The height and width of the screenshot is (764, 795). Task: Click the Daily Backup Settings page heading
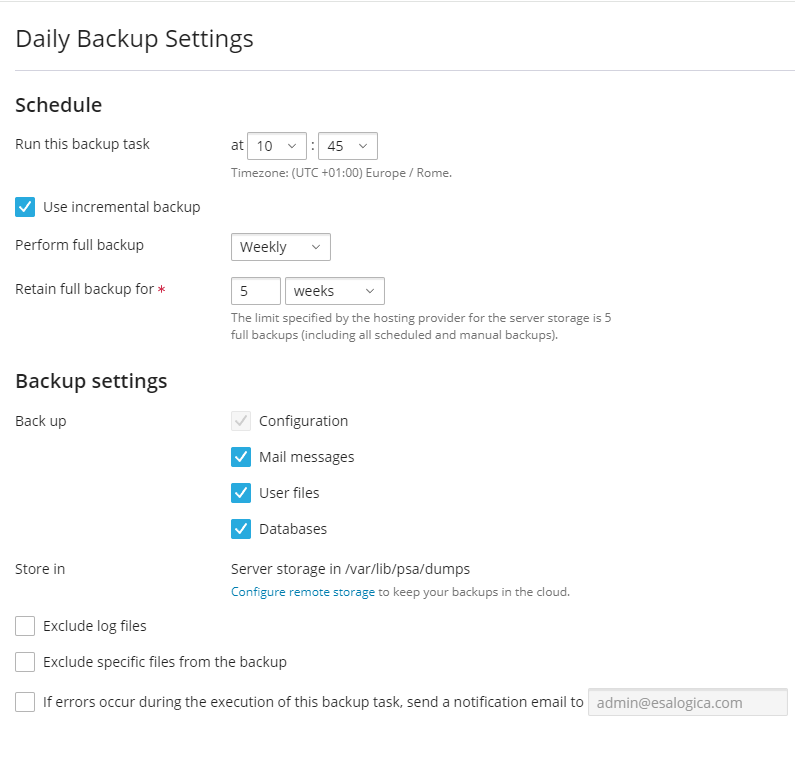pos(134,39)
